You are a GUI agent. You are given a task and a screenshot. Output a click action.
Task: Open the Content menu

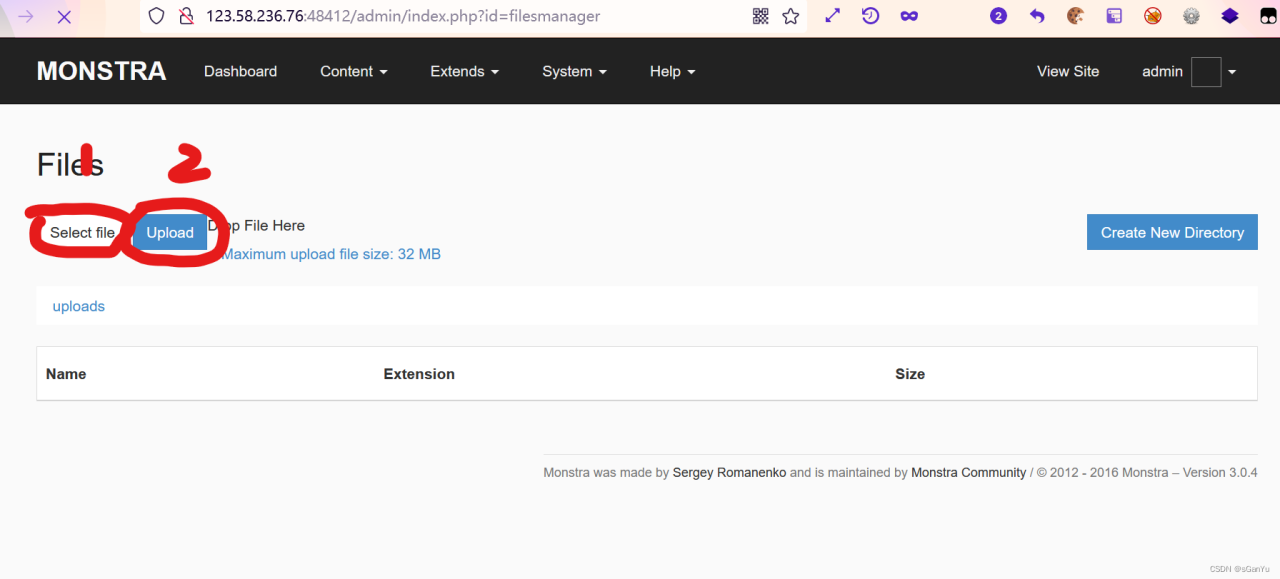pos(353,71)
